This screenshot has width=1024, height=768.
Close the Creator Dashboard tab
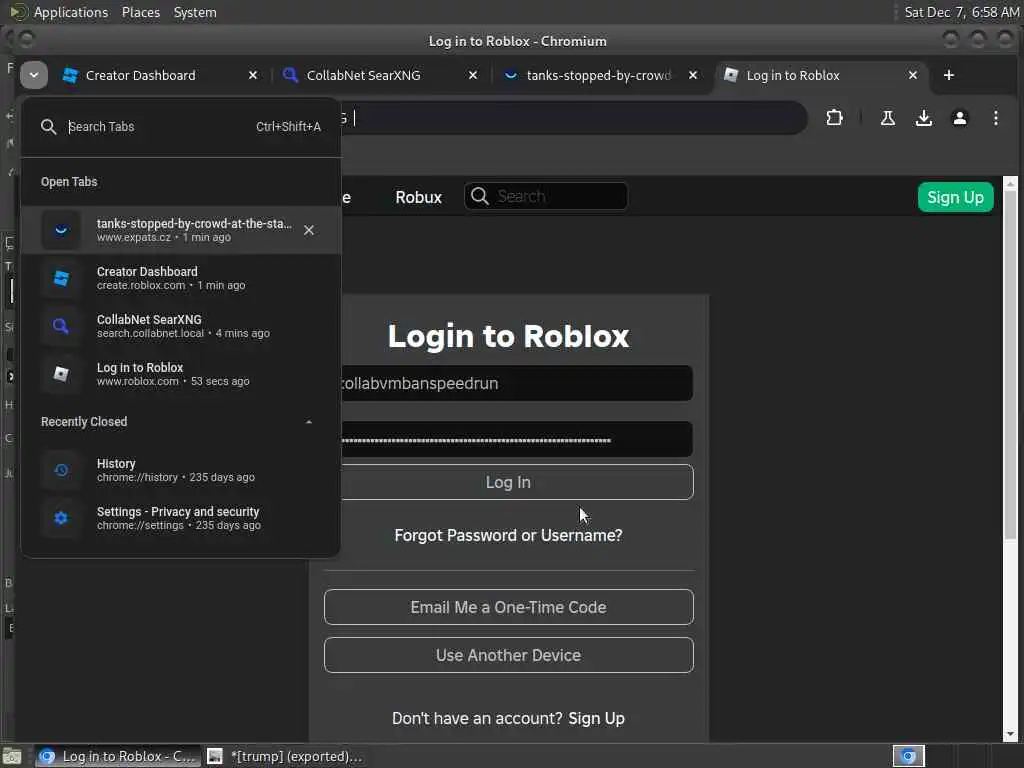[253, 76]
